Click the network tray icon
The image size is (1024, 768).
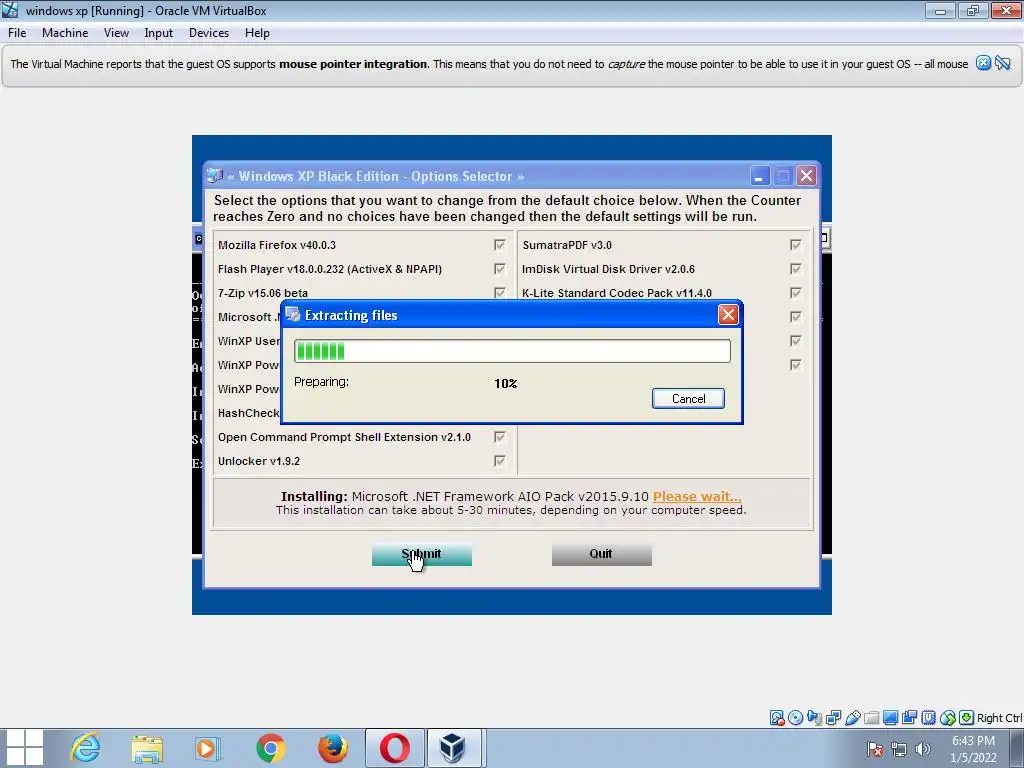tap(899, 749)
